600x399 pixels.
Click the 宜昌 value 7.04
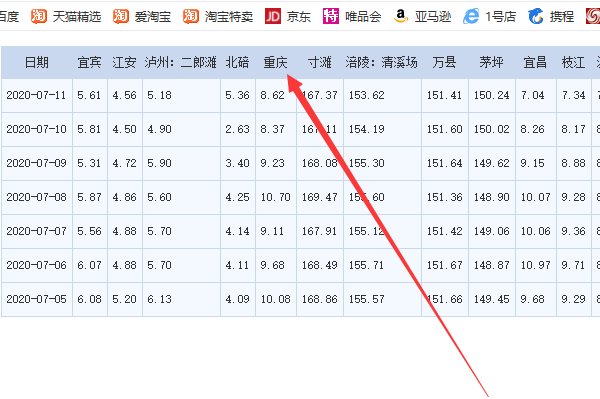pyautogui.click(x=532, y=95)
